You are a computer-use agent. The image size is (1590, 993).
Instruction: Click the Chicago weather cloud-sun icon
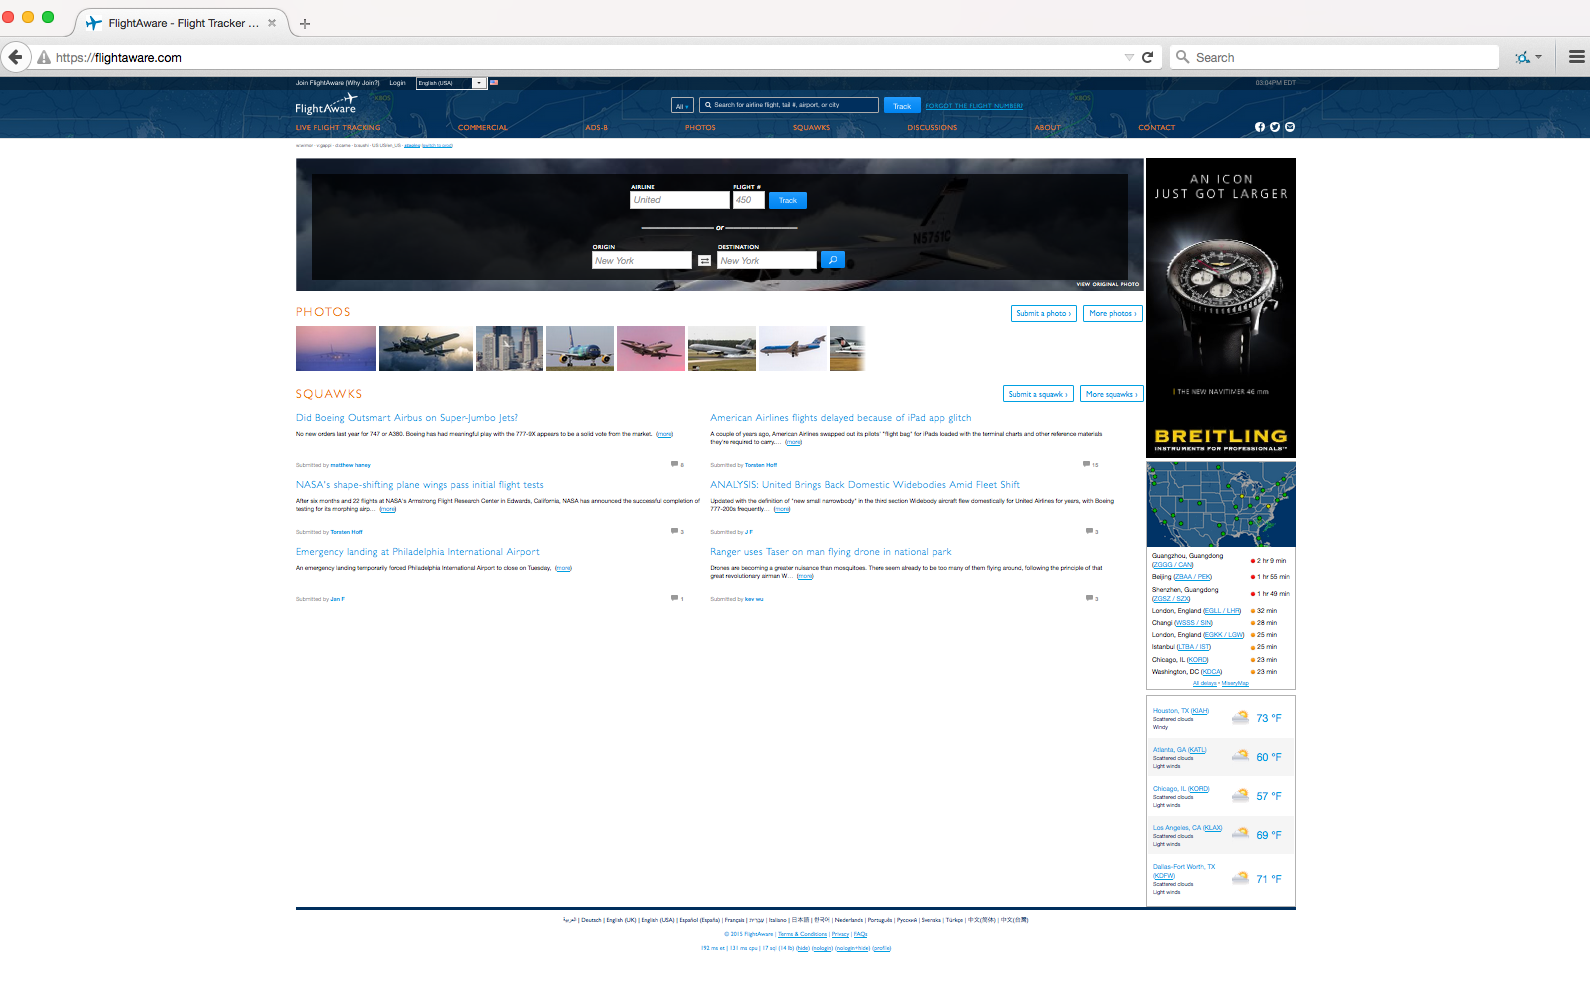(1240, 795)
